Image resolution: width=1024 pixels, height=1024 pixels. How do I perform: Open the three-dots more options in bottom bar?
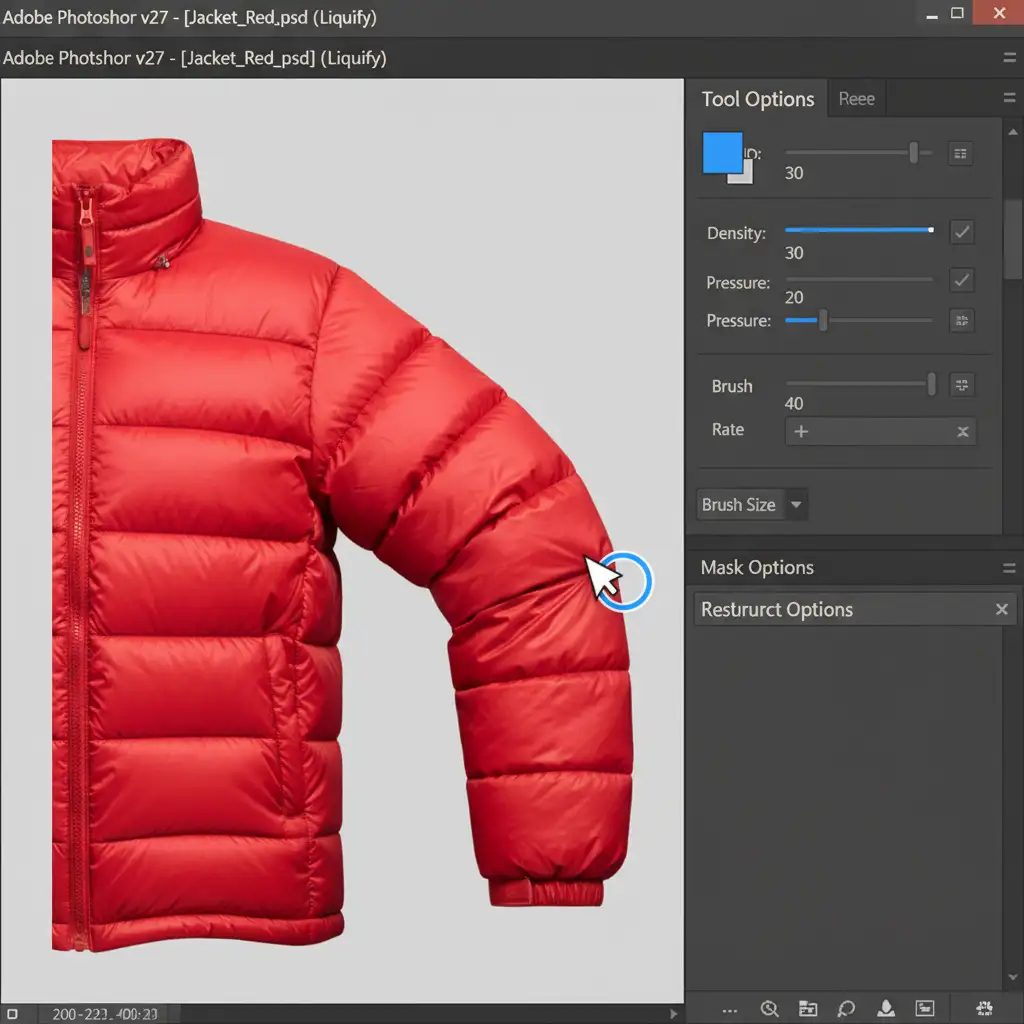(x=729, y=1008)
